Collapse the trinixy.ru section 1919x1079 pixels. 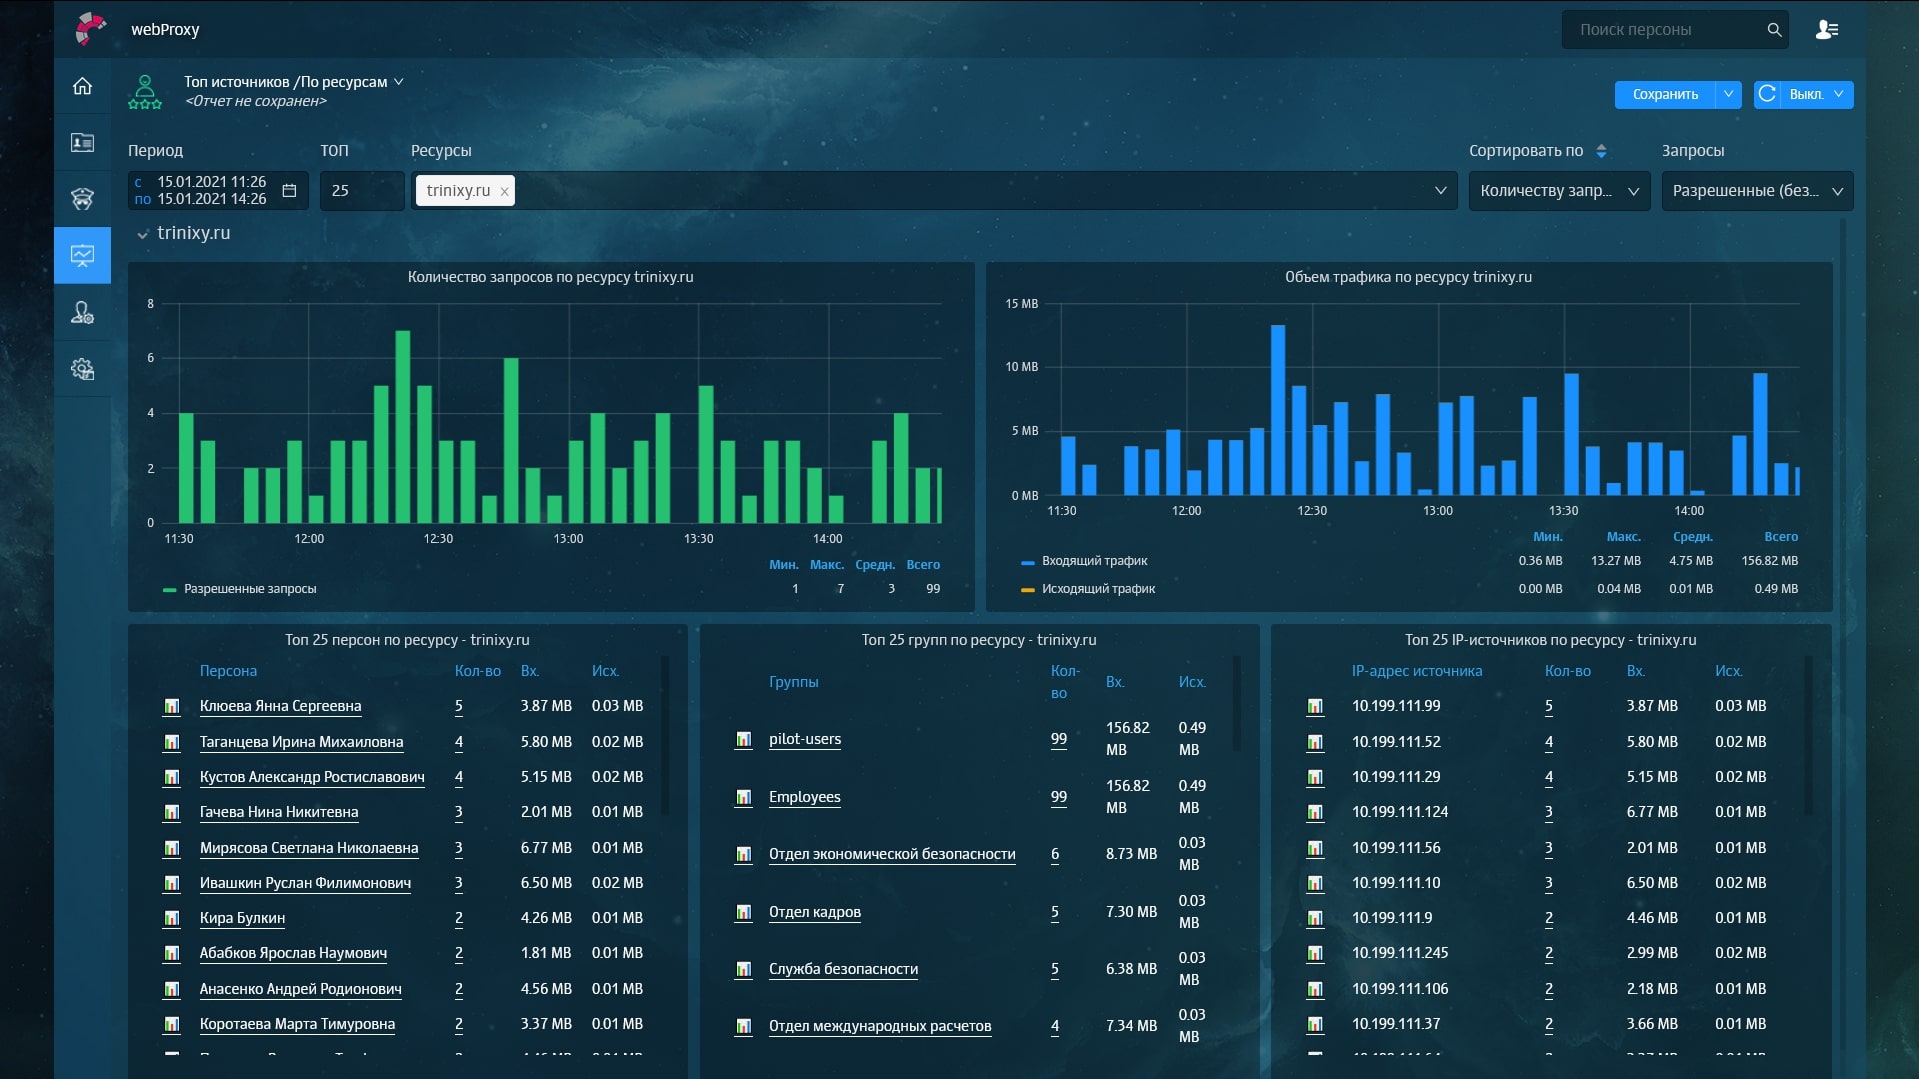click(143, 234)
